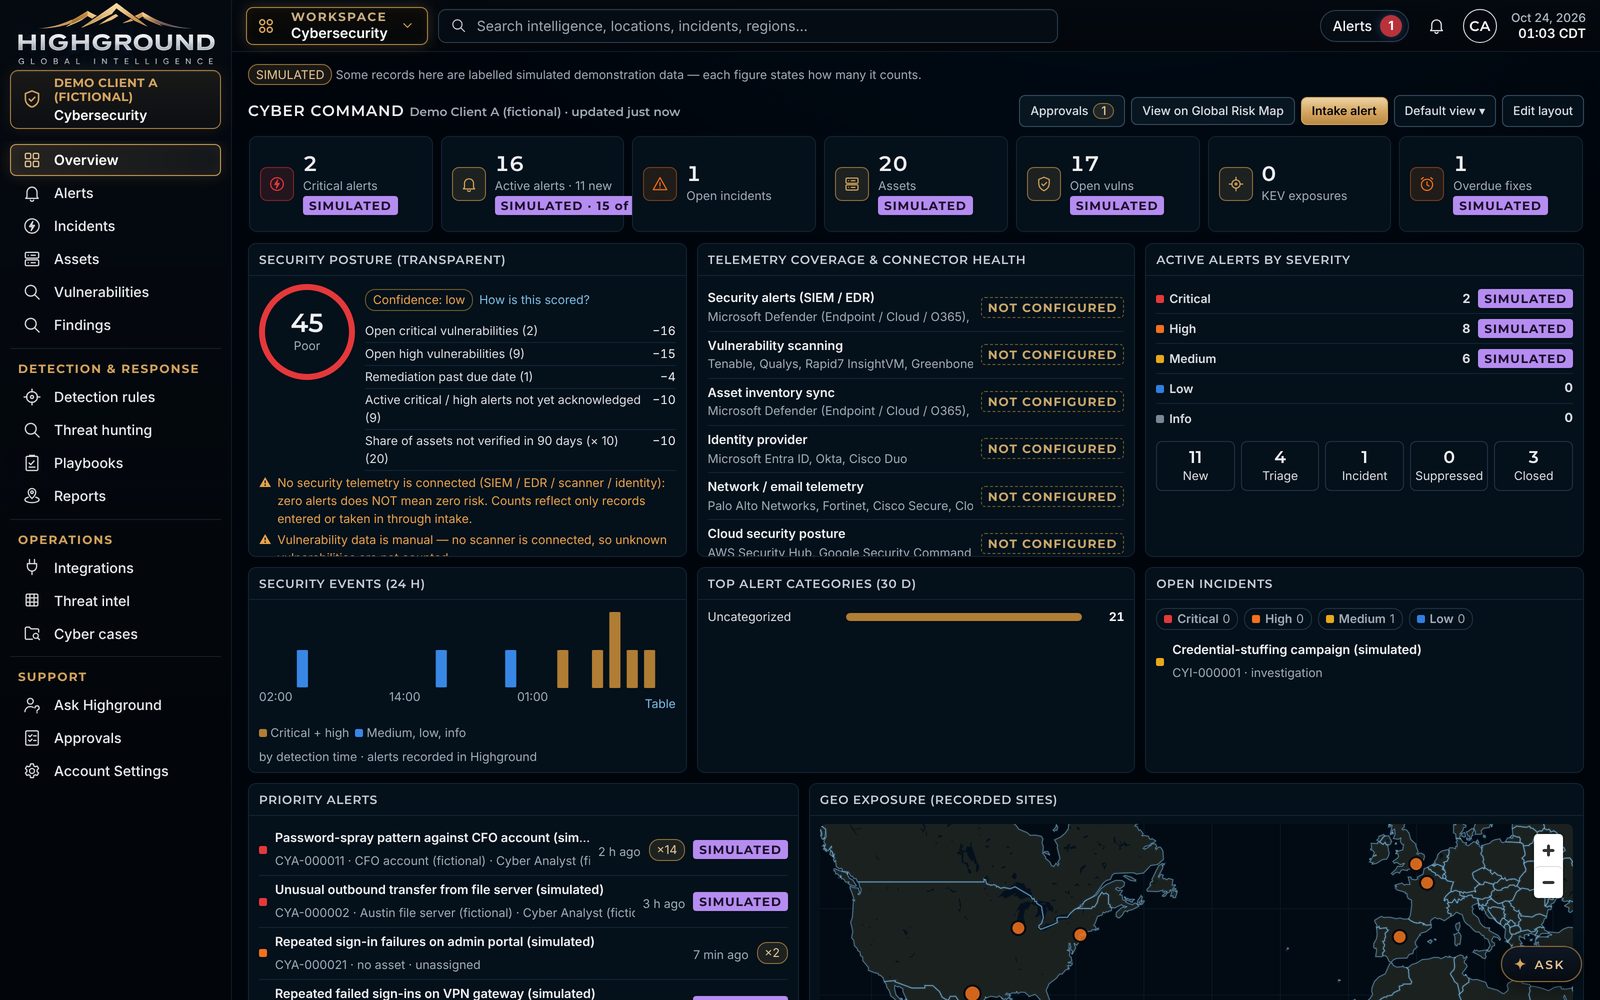Click the Overdue fixes clock icon
This screenshot has height=1000, width=1600.
click(1427, 184)
